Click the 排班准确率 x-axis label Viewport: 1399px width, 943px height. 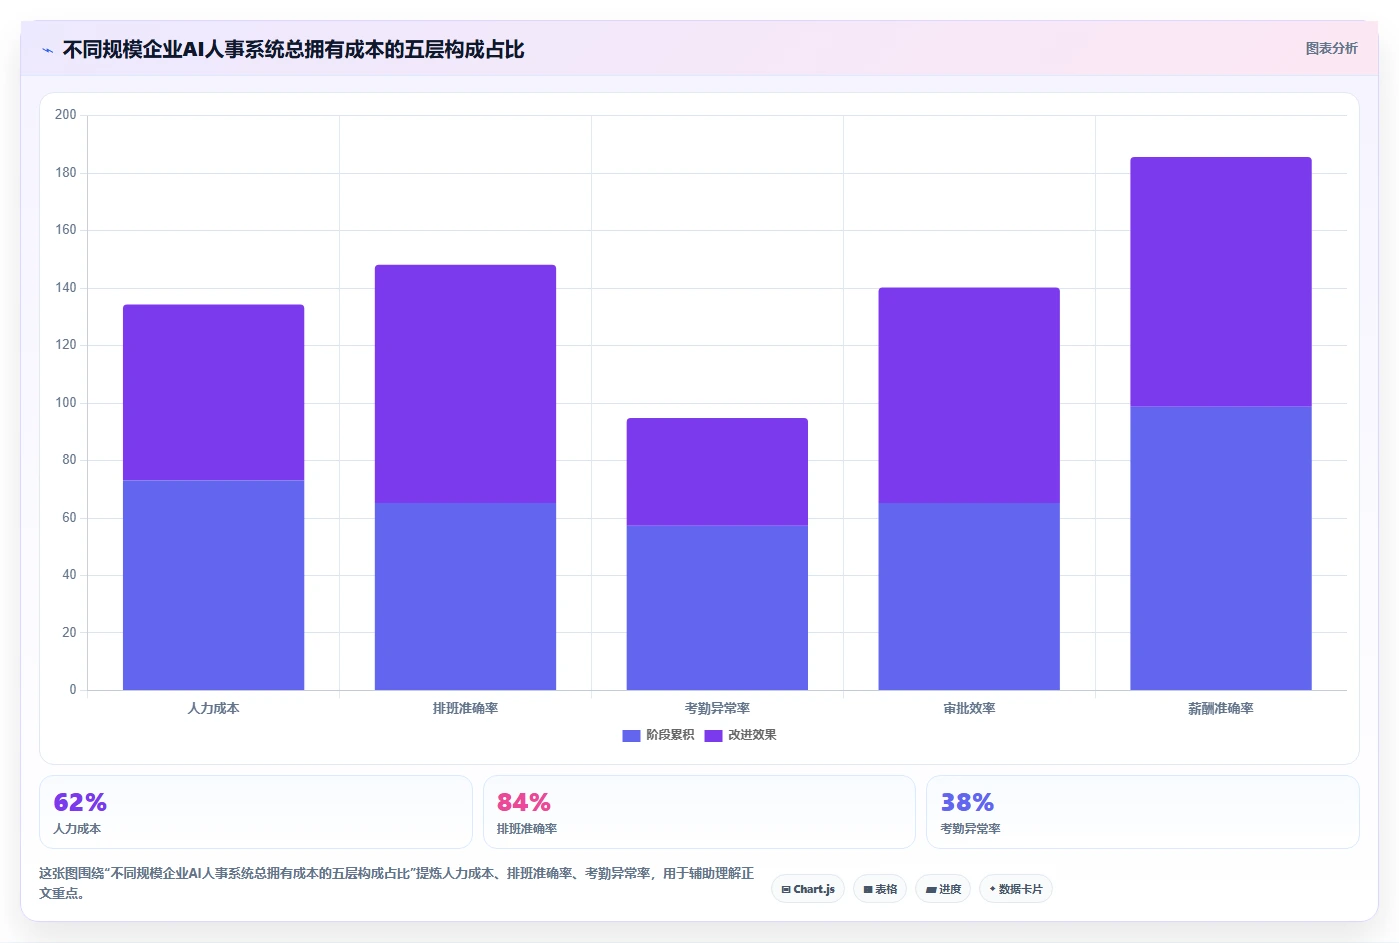(465, 708)
